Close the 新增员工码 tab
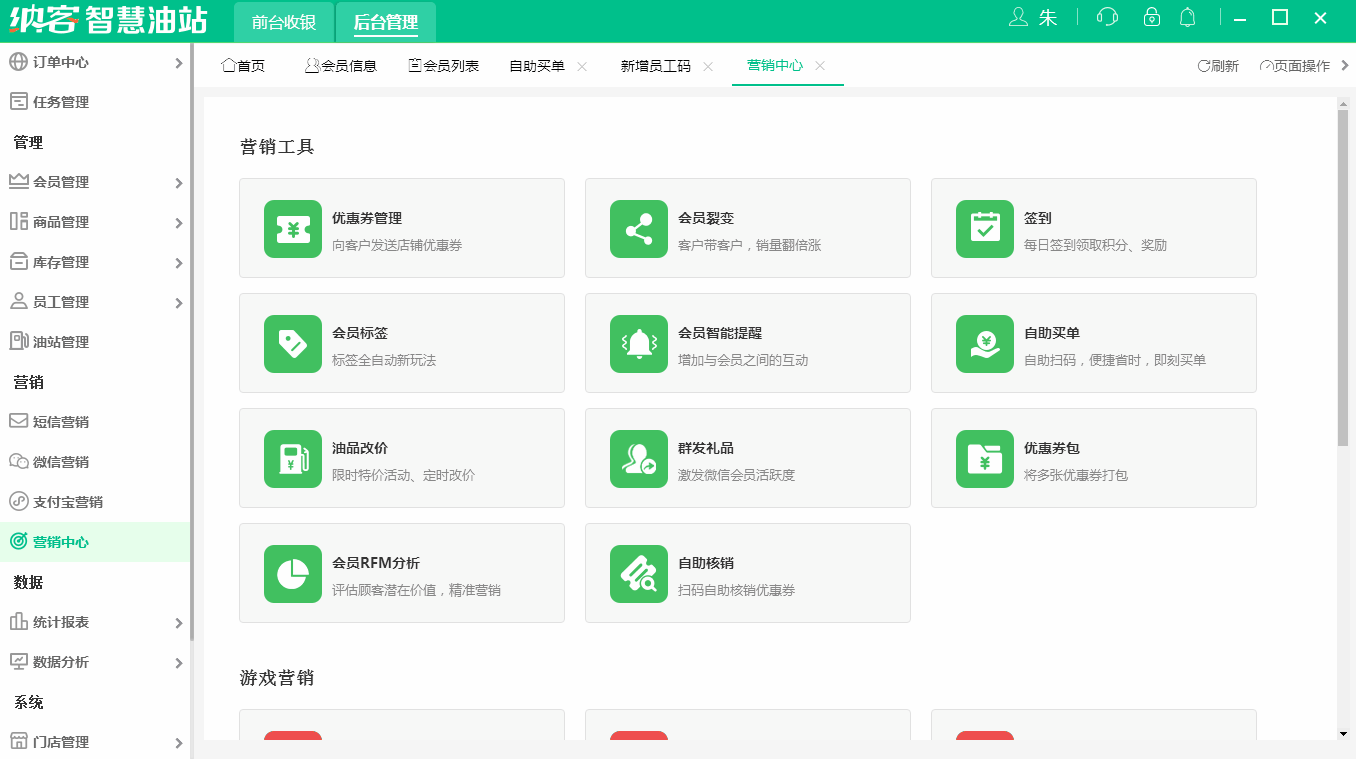This screenshot has width=1356, height=759. tap(707, 65)
